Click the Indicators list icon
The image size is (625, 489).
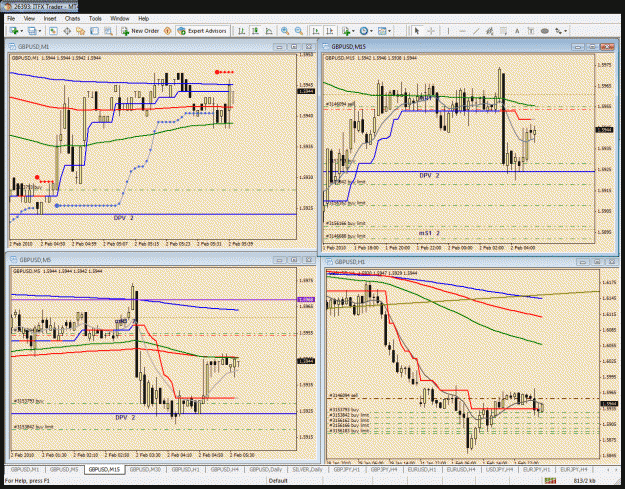click(346, 31)
